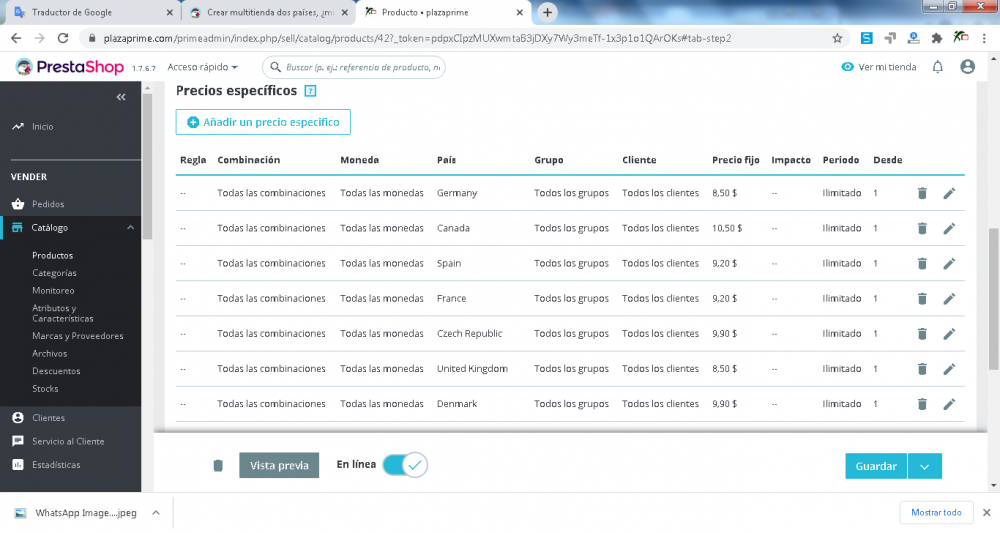
Task: Open Servicio al Cliente in sidebar
Action: coord(70,441)
